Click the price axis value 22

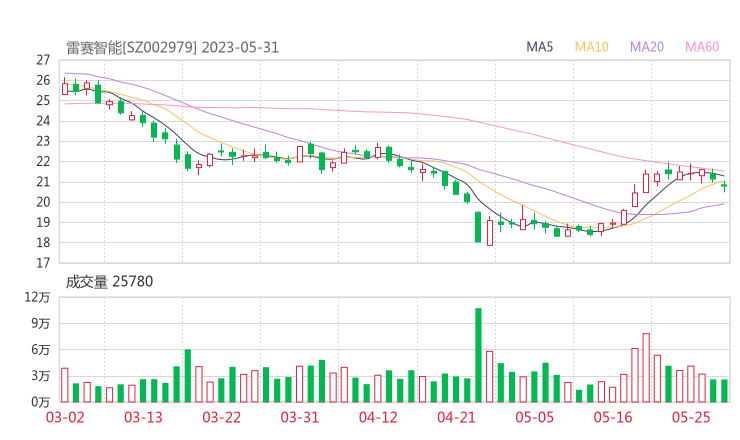pyautogui.click(x=43, y=161)
